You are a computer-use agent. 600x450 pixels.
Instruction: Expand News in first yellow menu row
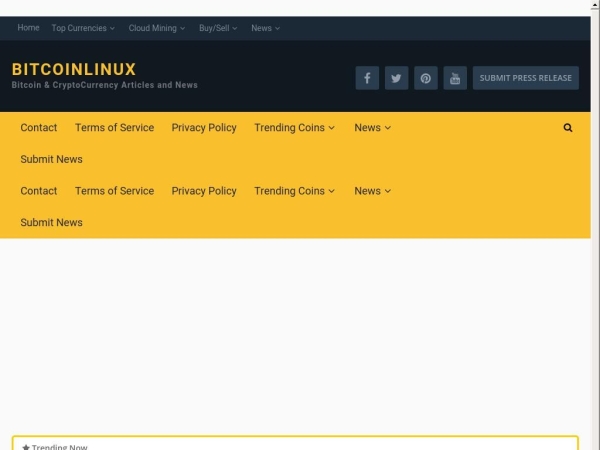[373, 128]
